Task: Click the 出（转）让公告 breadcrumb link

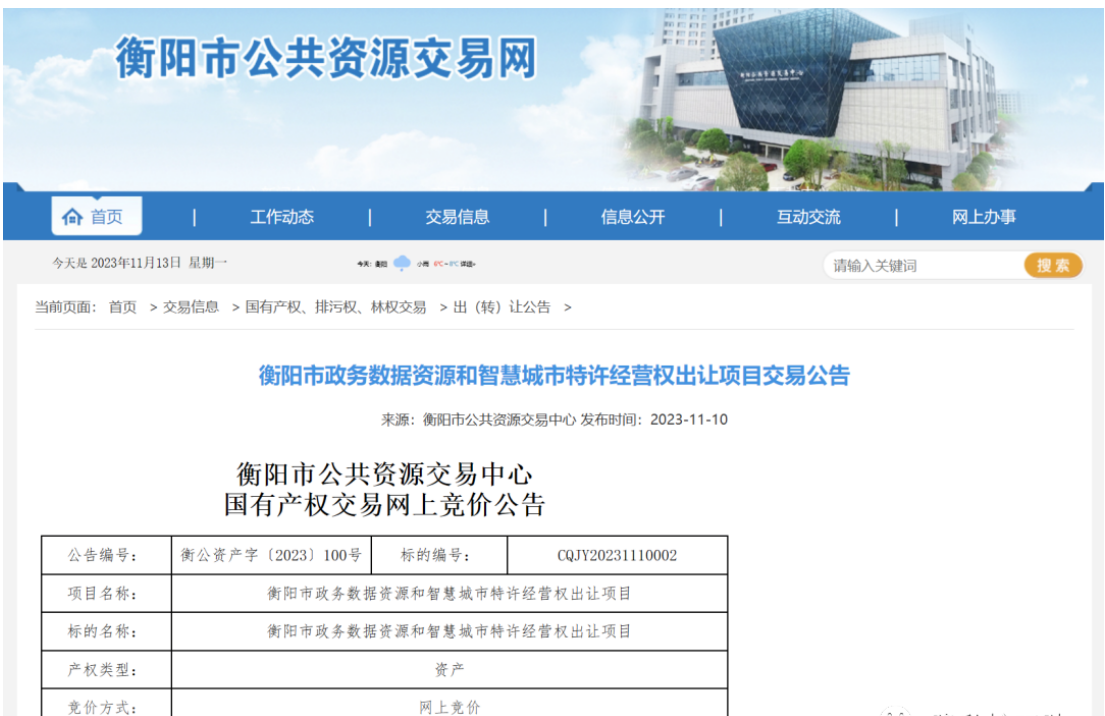Action: (x=502, y=307)
